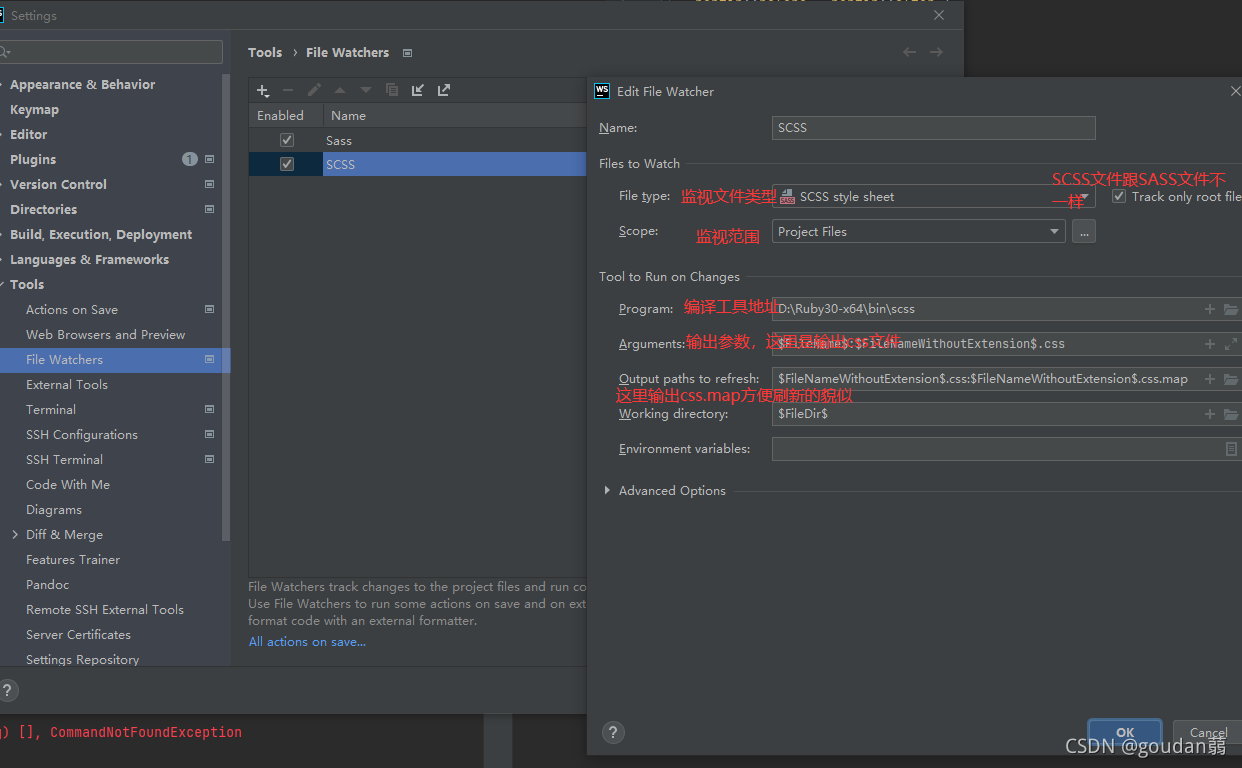Expand Arguments field icon
The height and width of the screenshot is (768, 1242).
(x=1231, y=344)
